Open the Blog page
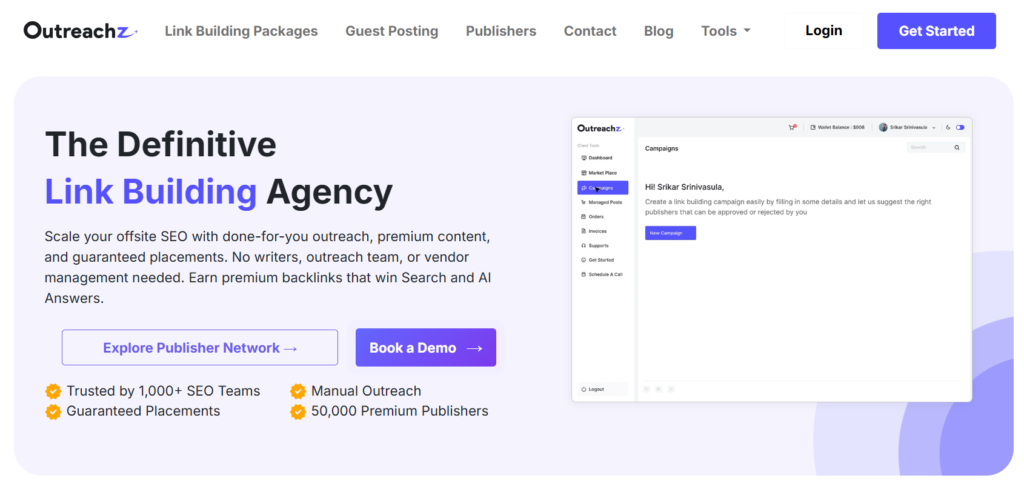This screenshot has width=1024, height=498. [658, 31]
